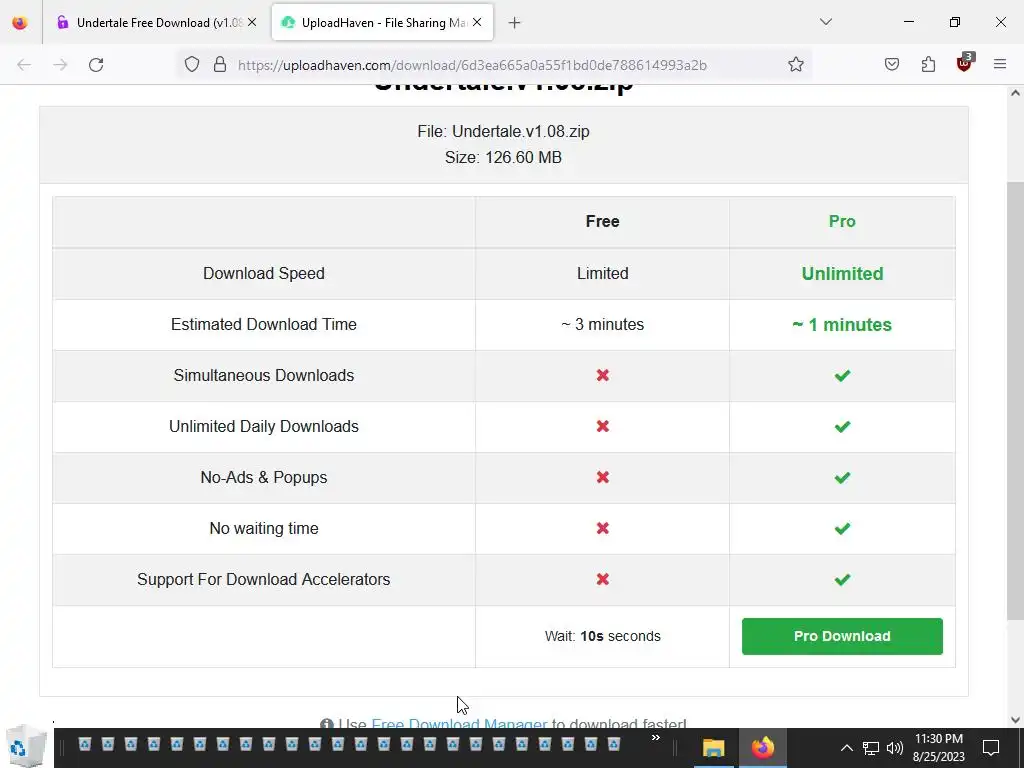Select the ~ 1 minutes cell
1024x768 pixels.
pyautogui.click(x=842, y=325)
